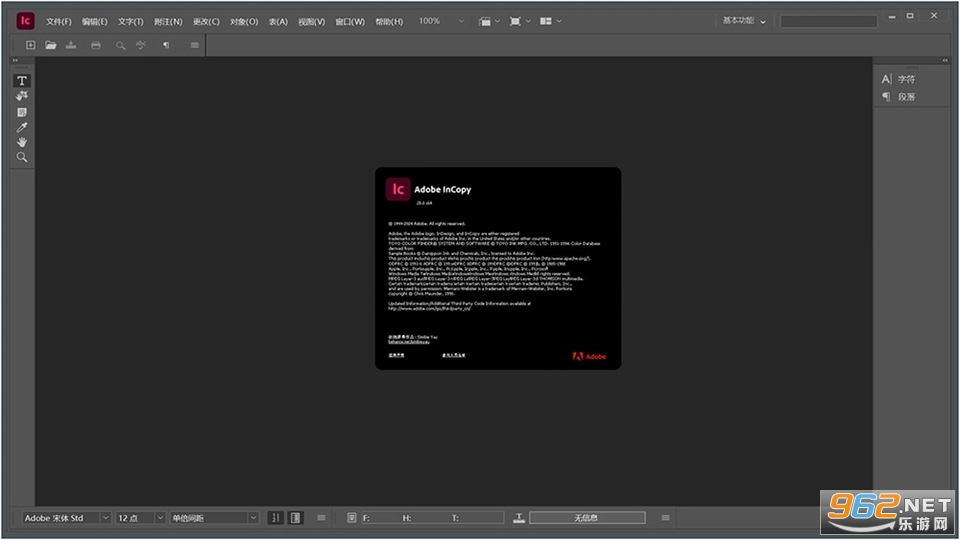The height and width of the screenshot is (540, 960).
Task: Select the Type tool in the toolbox
Action: pyautogui.click(x=22, y=81)
